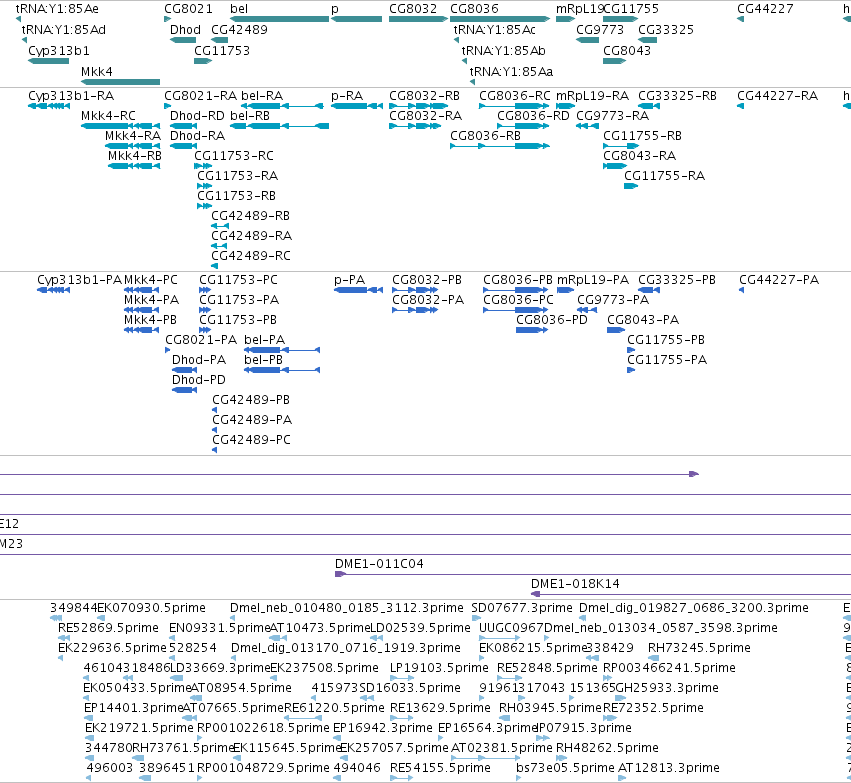Click the RE52869.5prime label
Screen dimensions: 851x783
(x=108, y=628)
